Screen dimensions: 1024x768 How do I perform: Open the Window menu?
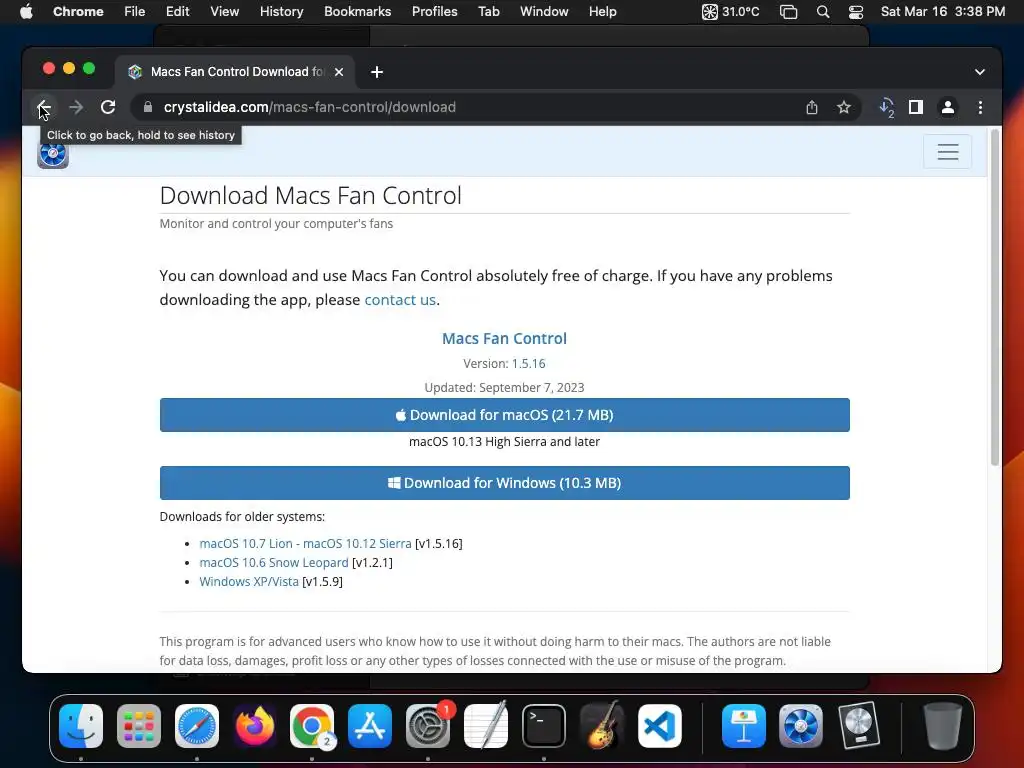[544, 12]
